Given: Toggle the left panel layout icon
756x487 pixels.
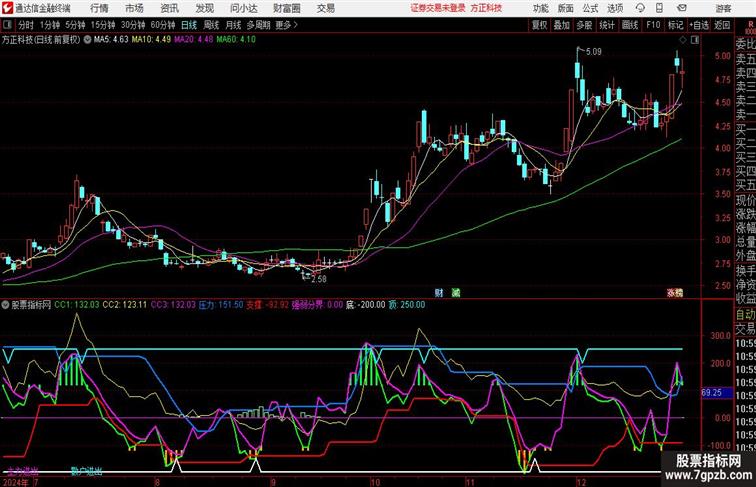Looking at the screenshot, I should [x=7, y=25].
